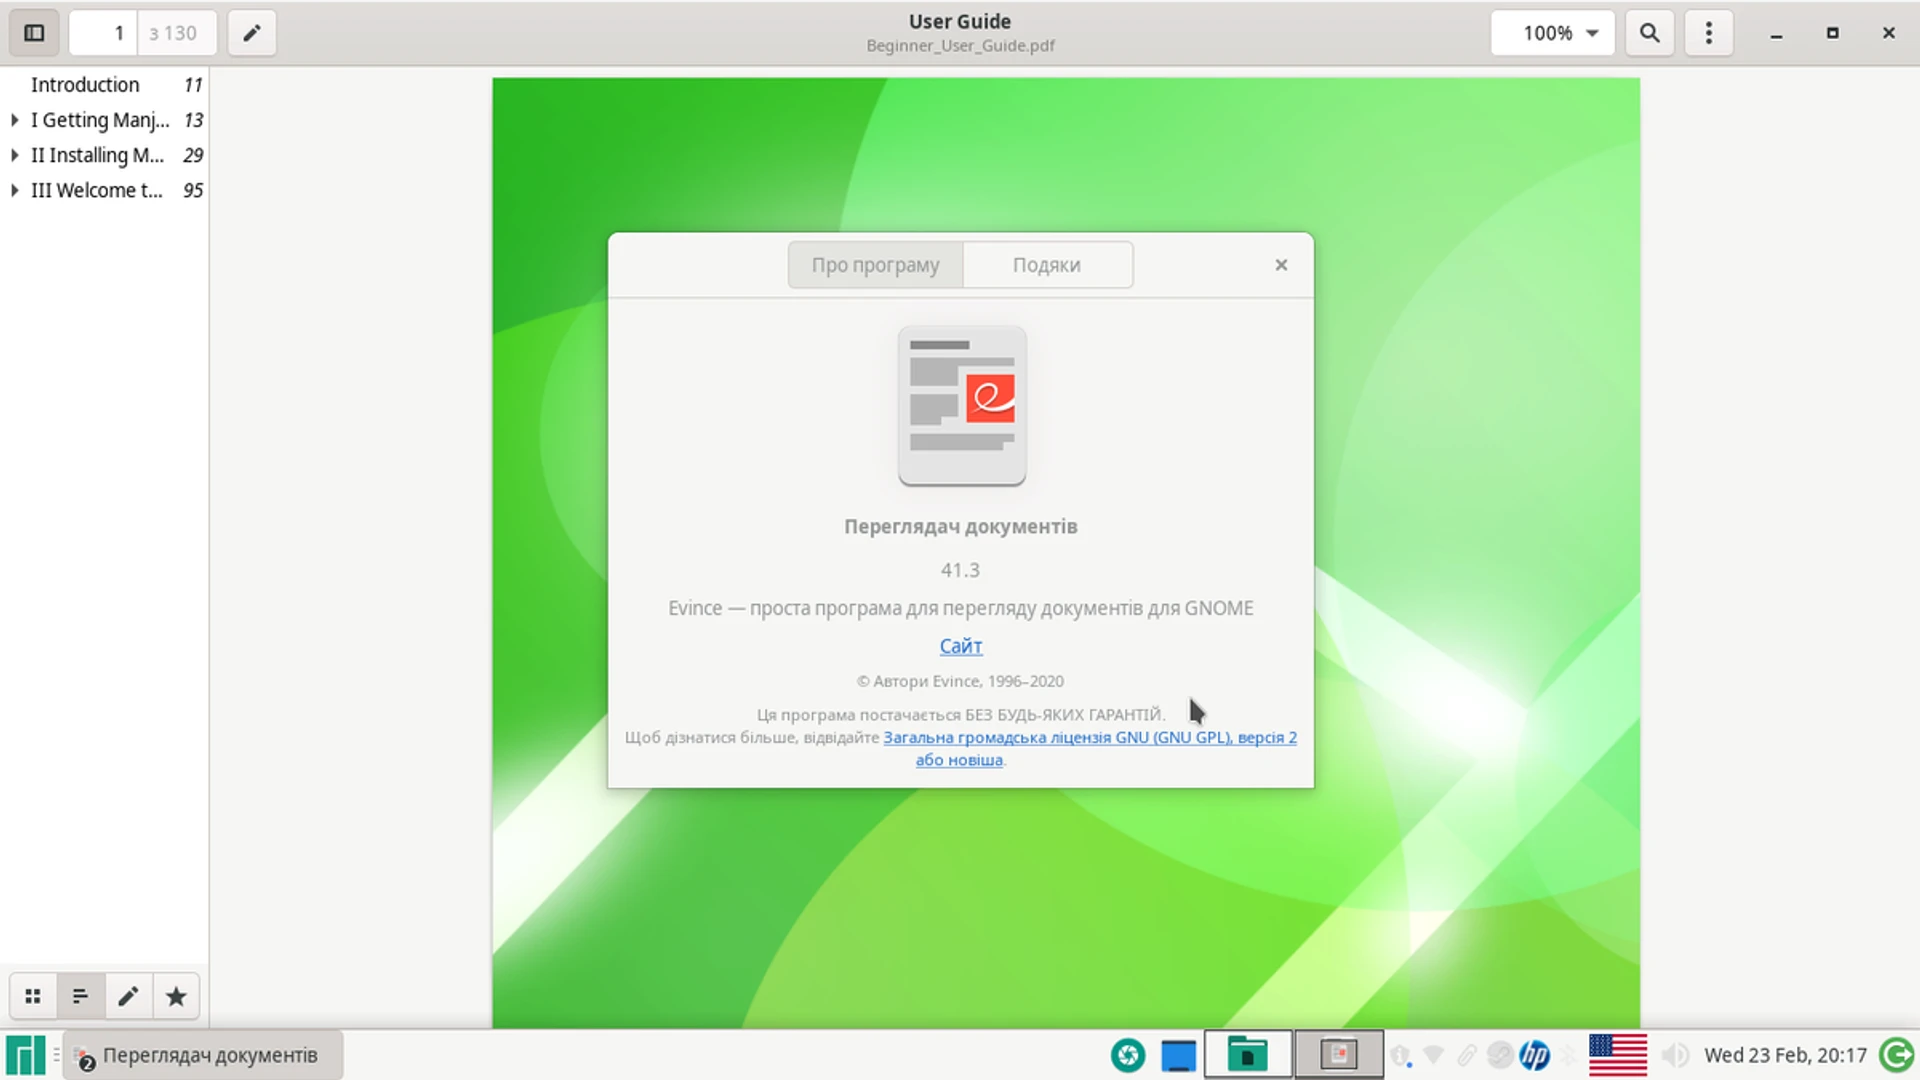Viewport: 1920px width, 1080px height.
Task: Toggle the side pane button in the toolbar
Action: (x=34, y=33)
